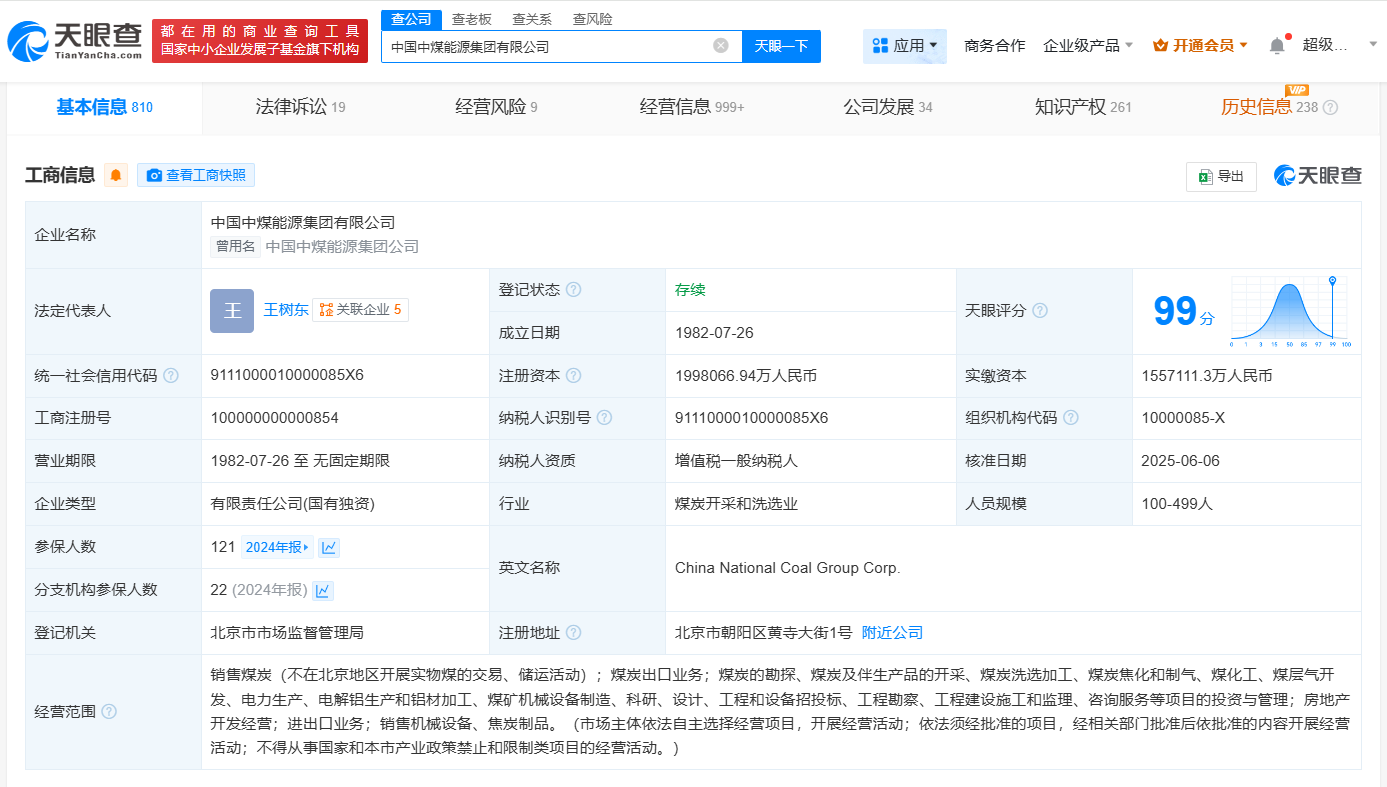Screen dimensions: 1387x787
Task: Click the help icon beside 注册地址
Action: tap(573, 633)
